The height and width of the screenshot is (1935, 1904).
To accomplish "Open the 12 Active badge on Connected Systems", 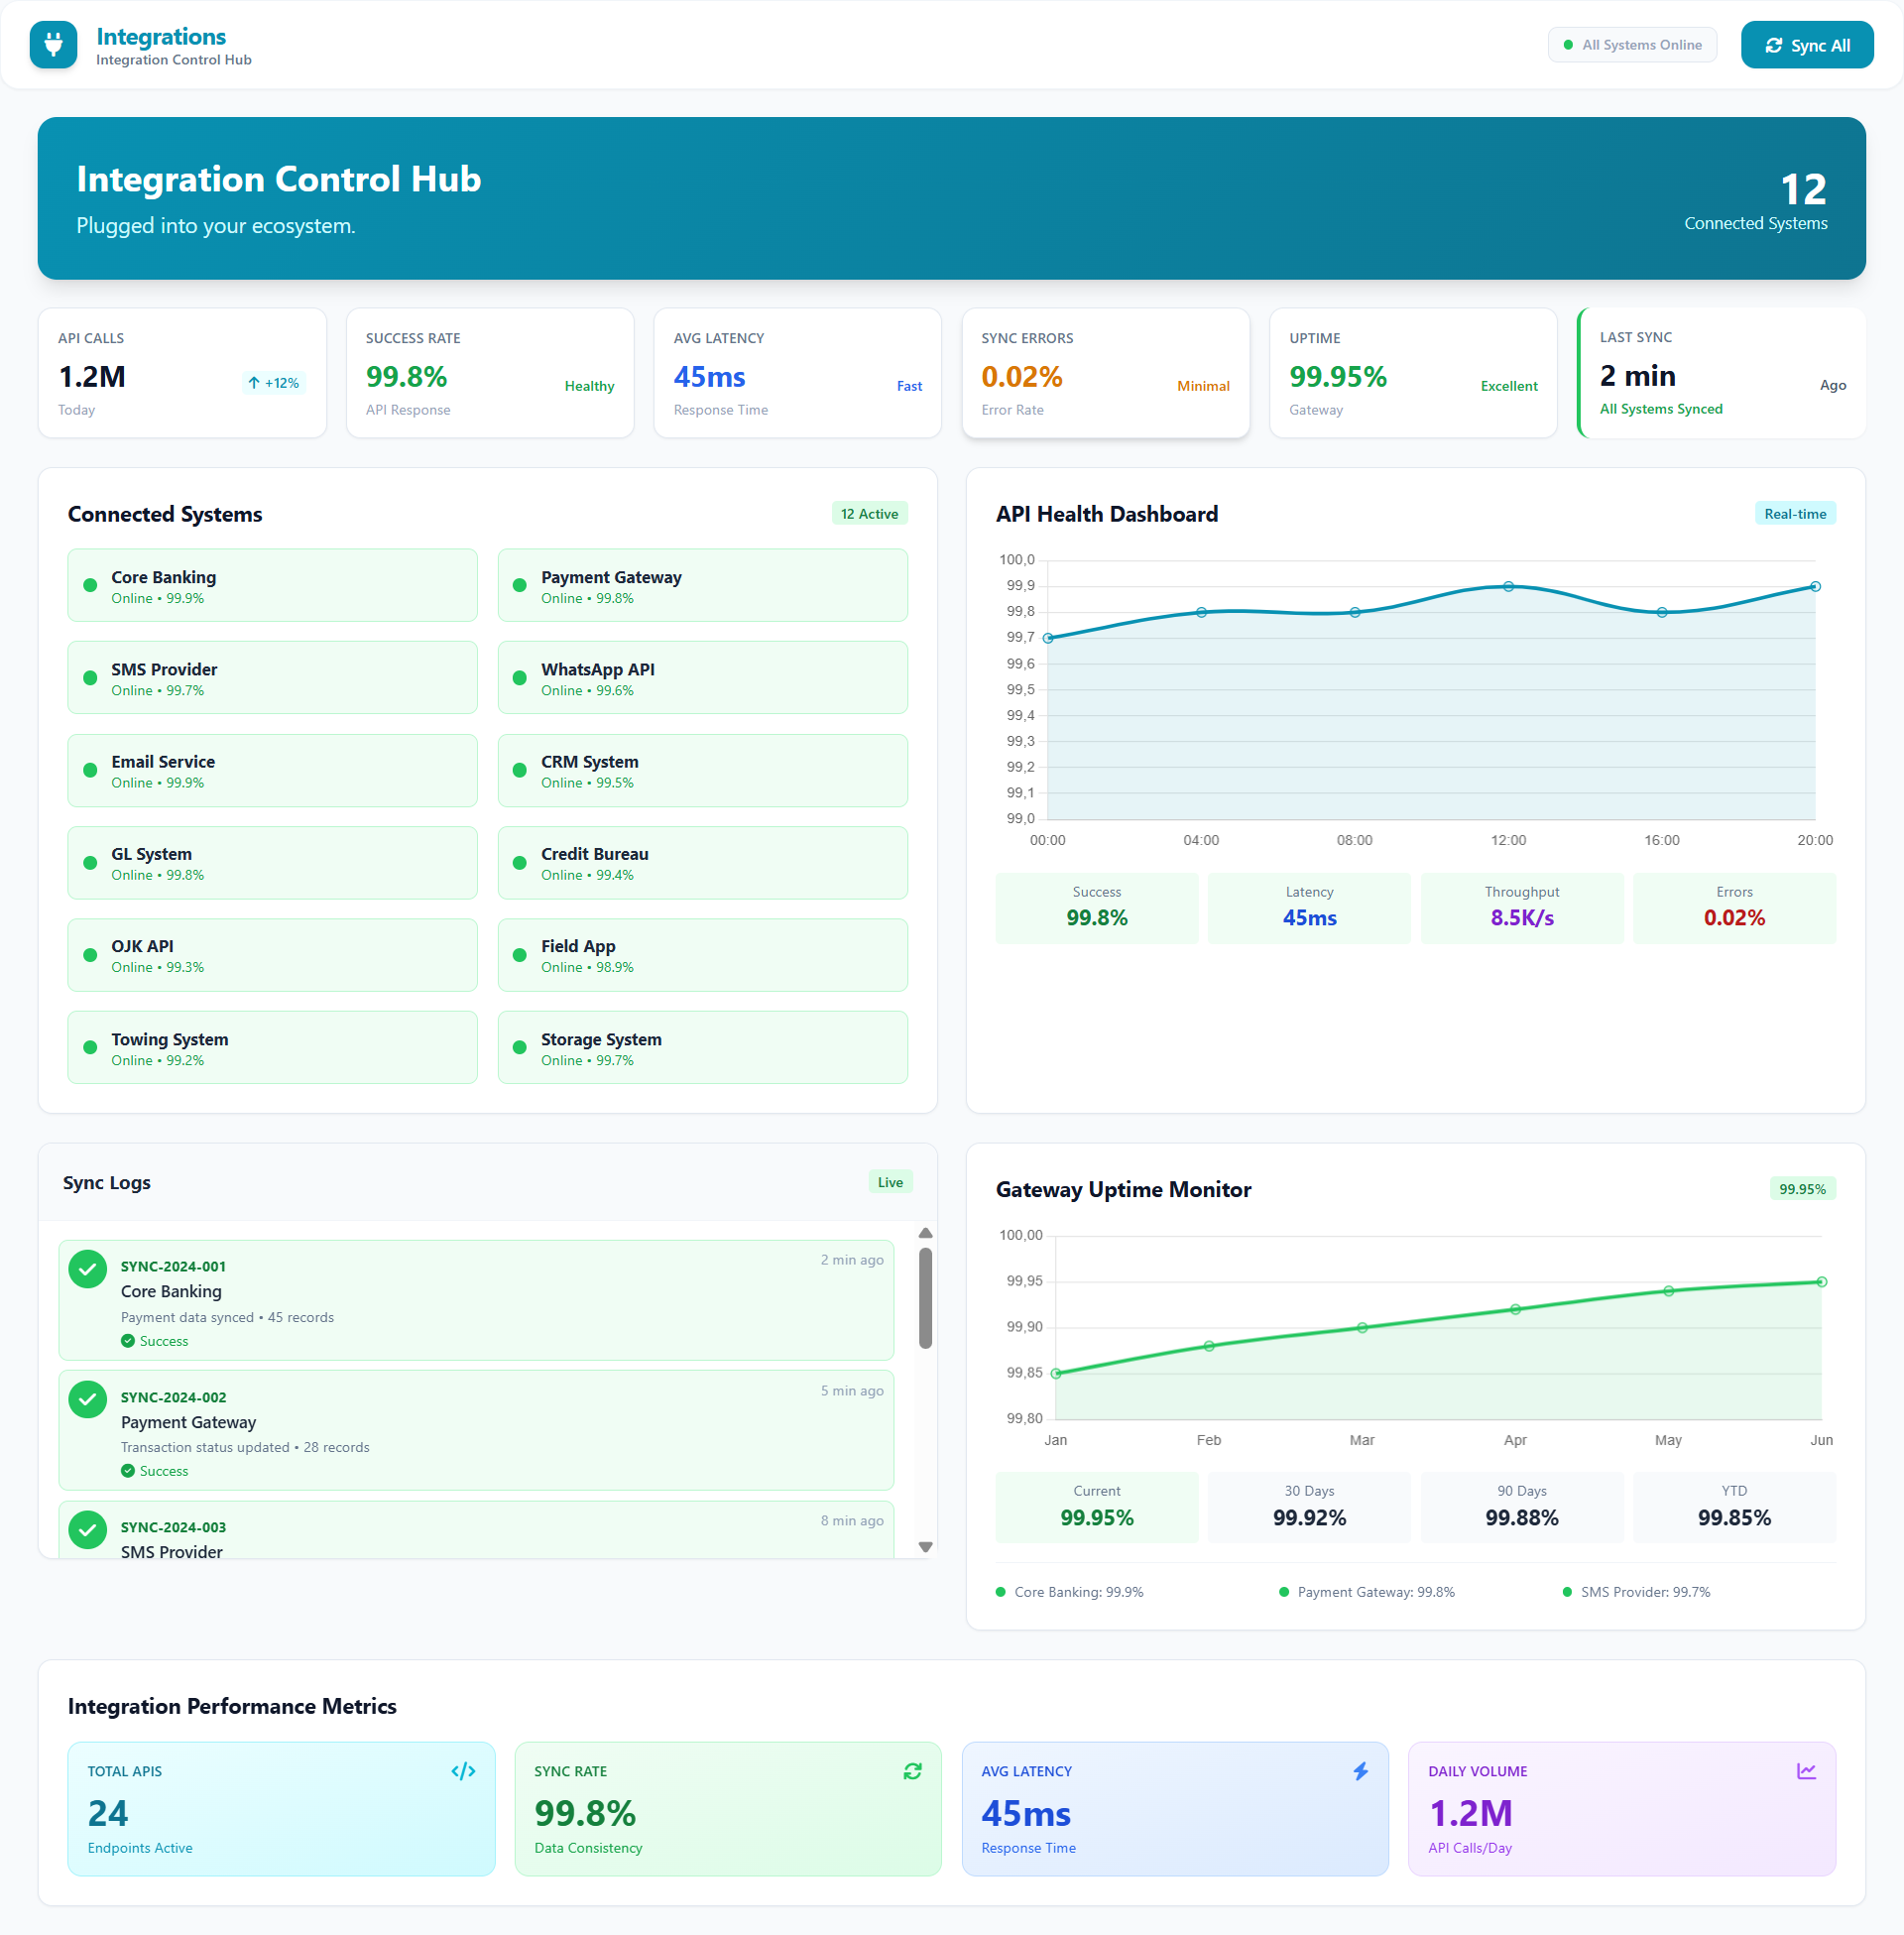I will pyautogui.click(x=868, y=513).
